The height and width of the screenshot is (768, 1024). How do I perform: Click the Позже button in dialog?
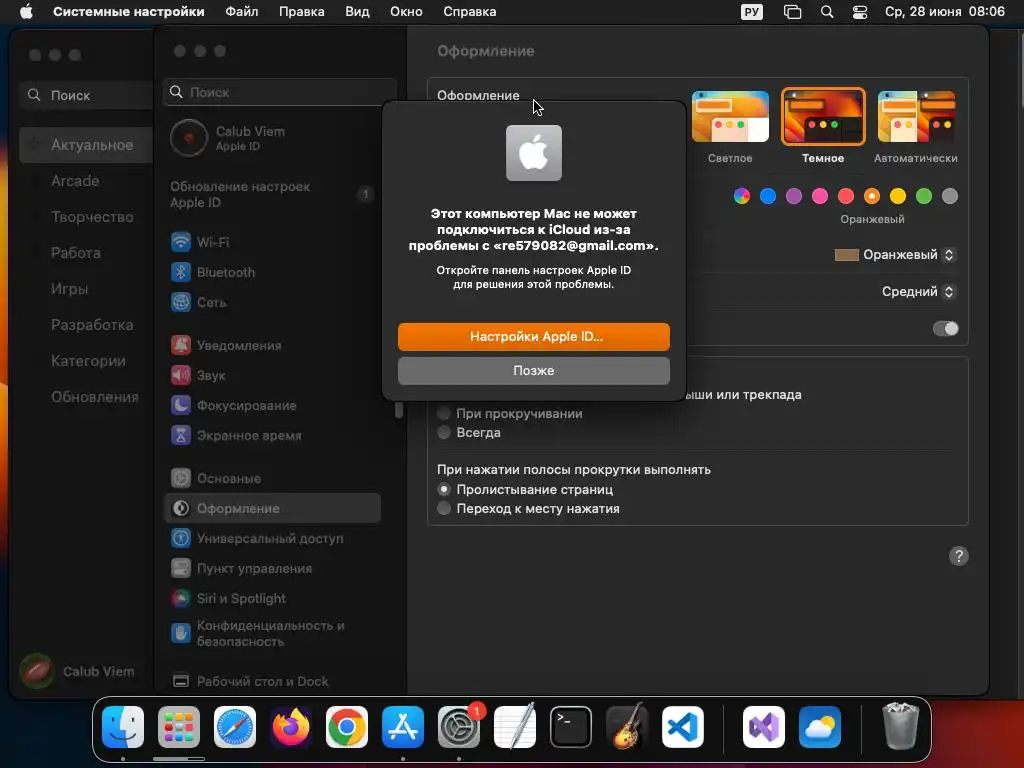534,370
